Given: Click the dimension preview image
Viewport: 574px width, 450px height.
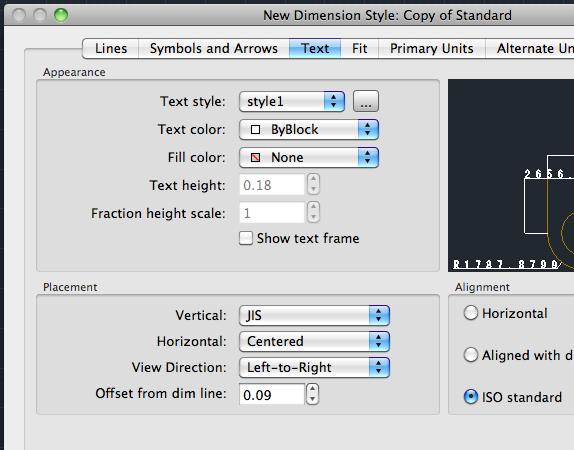Looking at the screenshot, I should pos(511,175).
